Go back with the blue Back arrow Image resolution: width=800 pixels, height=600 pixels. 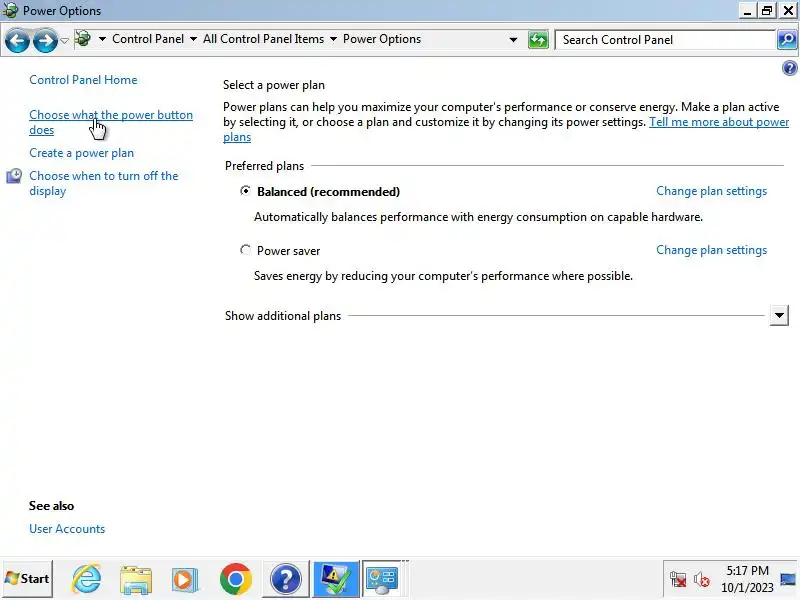pyautogui.click(x=17, y=40)
